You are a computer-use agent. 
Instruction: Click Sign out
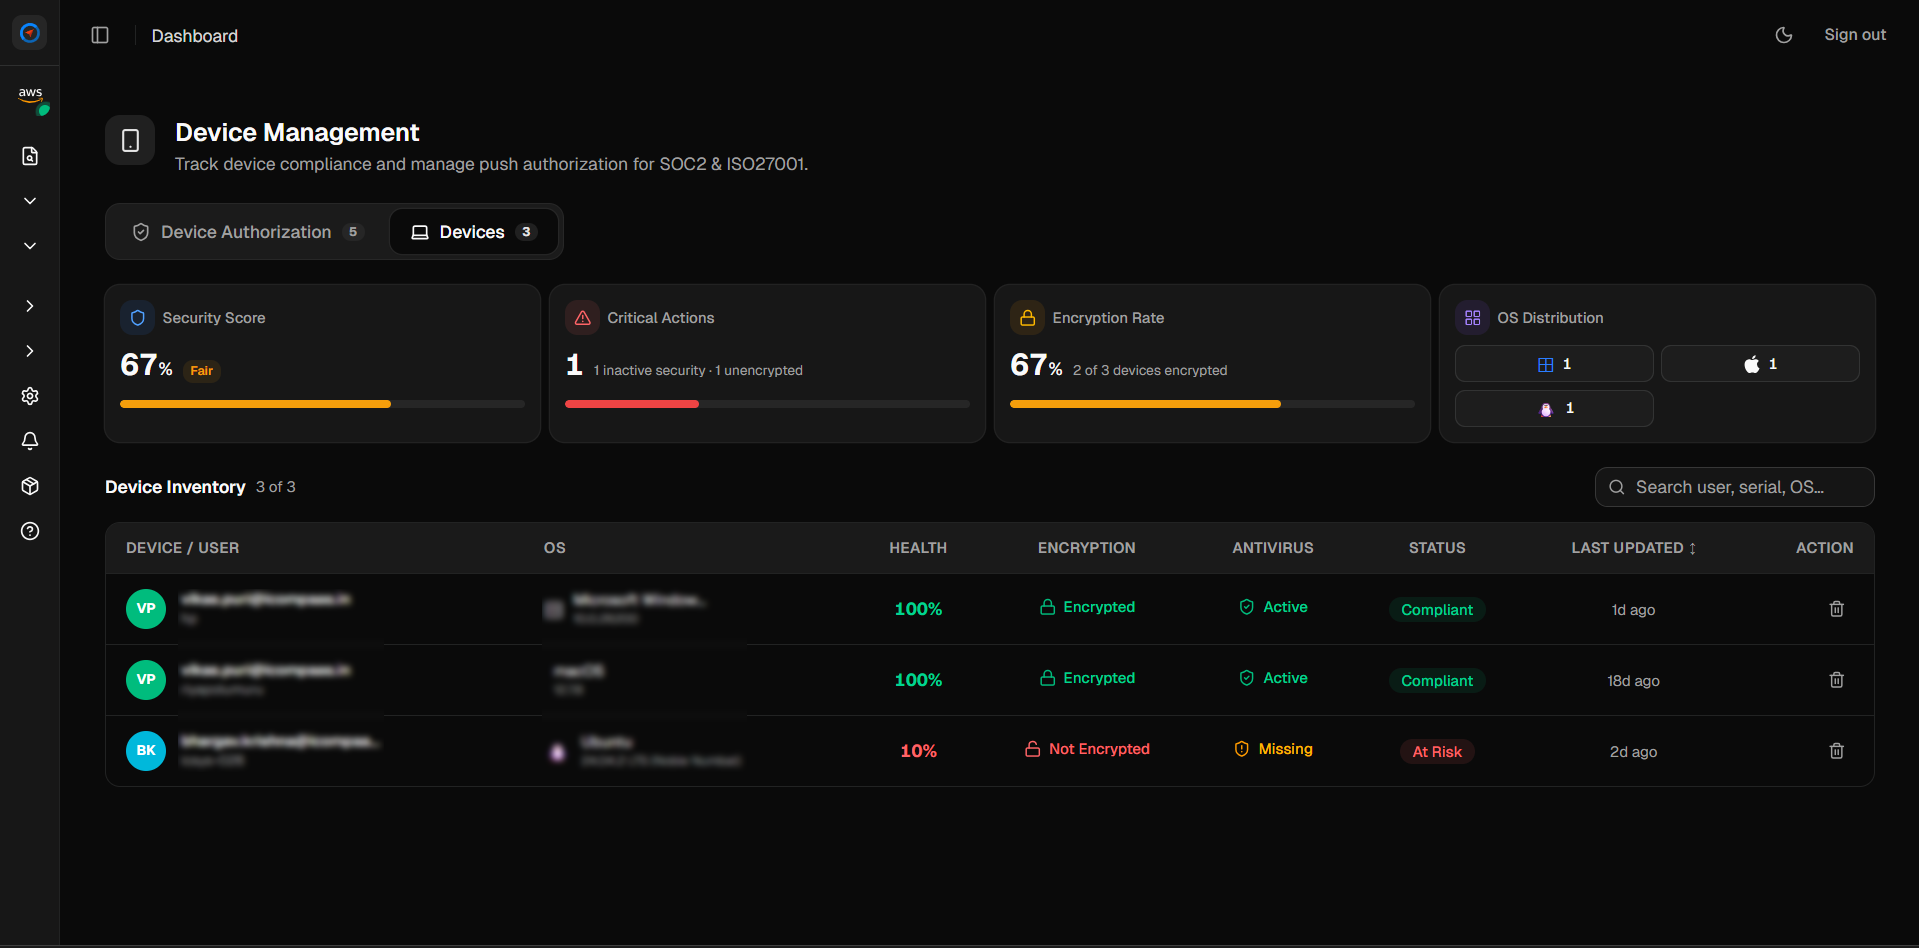1854,35
